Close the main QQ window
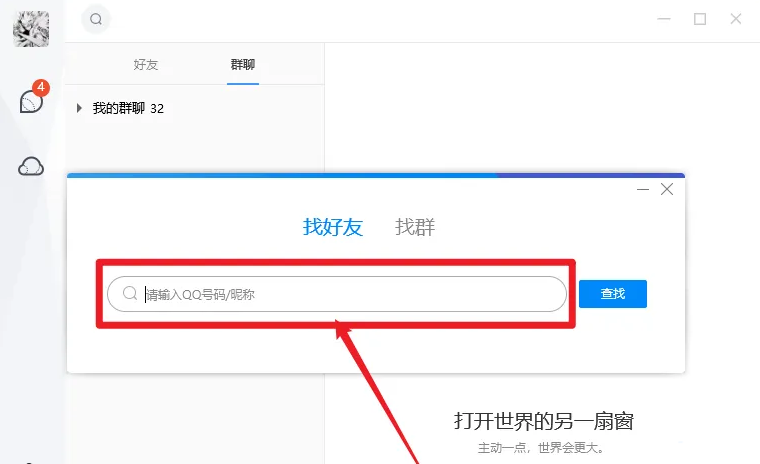This screenshot has height=464, width=760. [736, 19]
